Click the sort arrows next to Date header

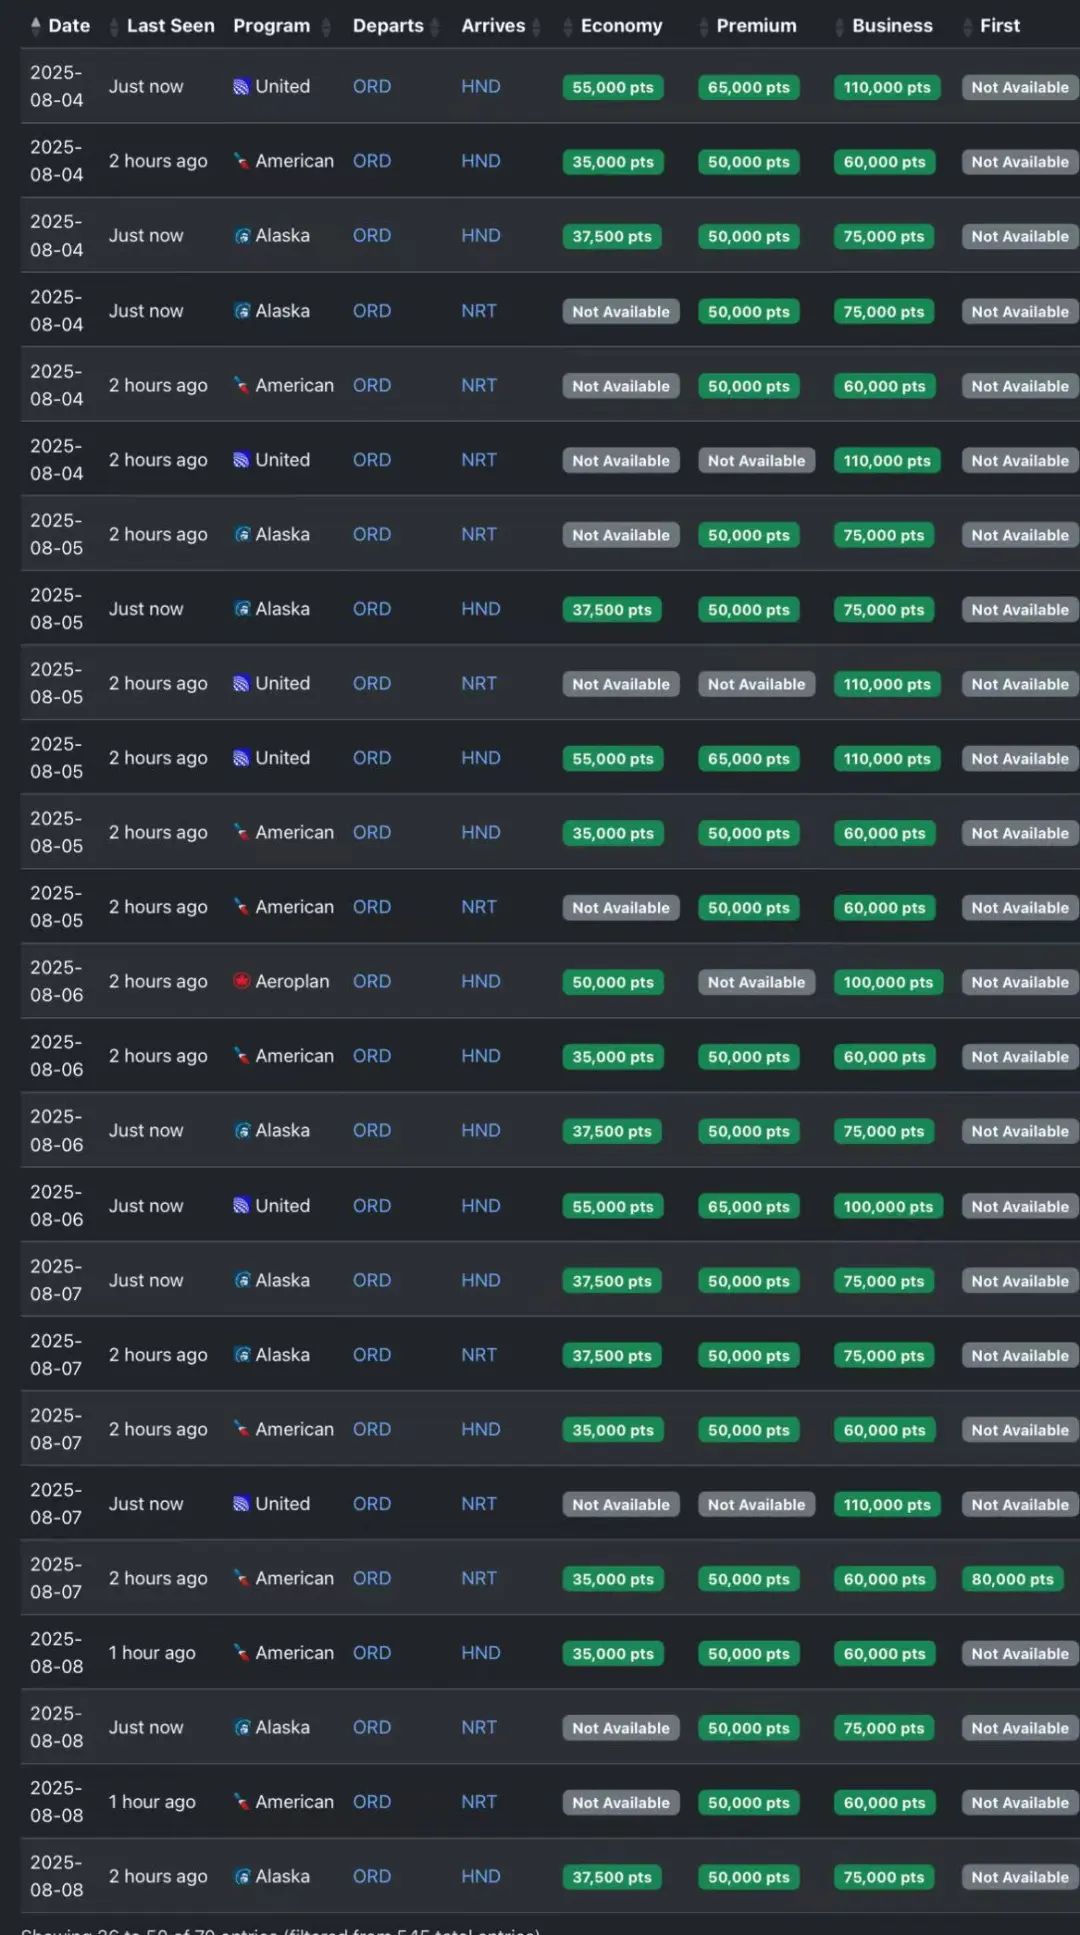pyautogui.click(x=36, y=26)
